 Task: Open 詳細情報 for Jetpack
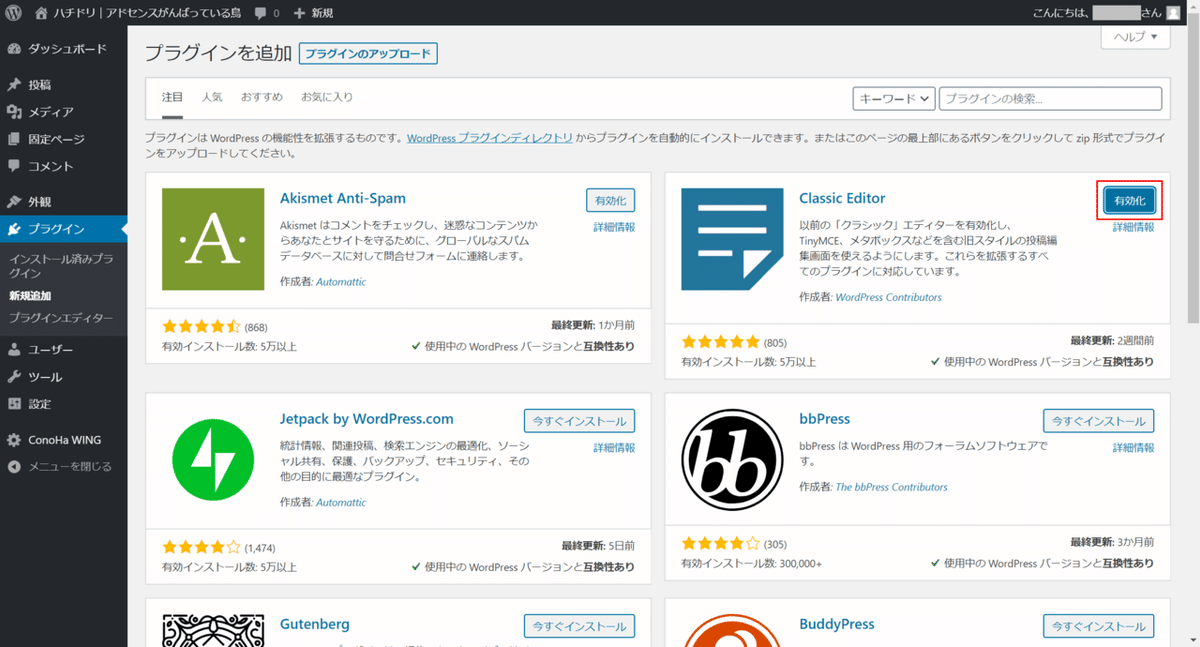point(614,448)
